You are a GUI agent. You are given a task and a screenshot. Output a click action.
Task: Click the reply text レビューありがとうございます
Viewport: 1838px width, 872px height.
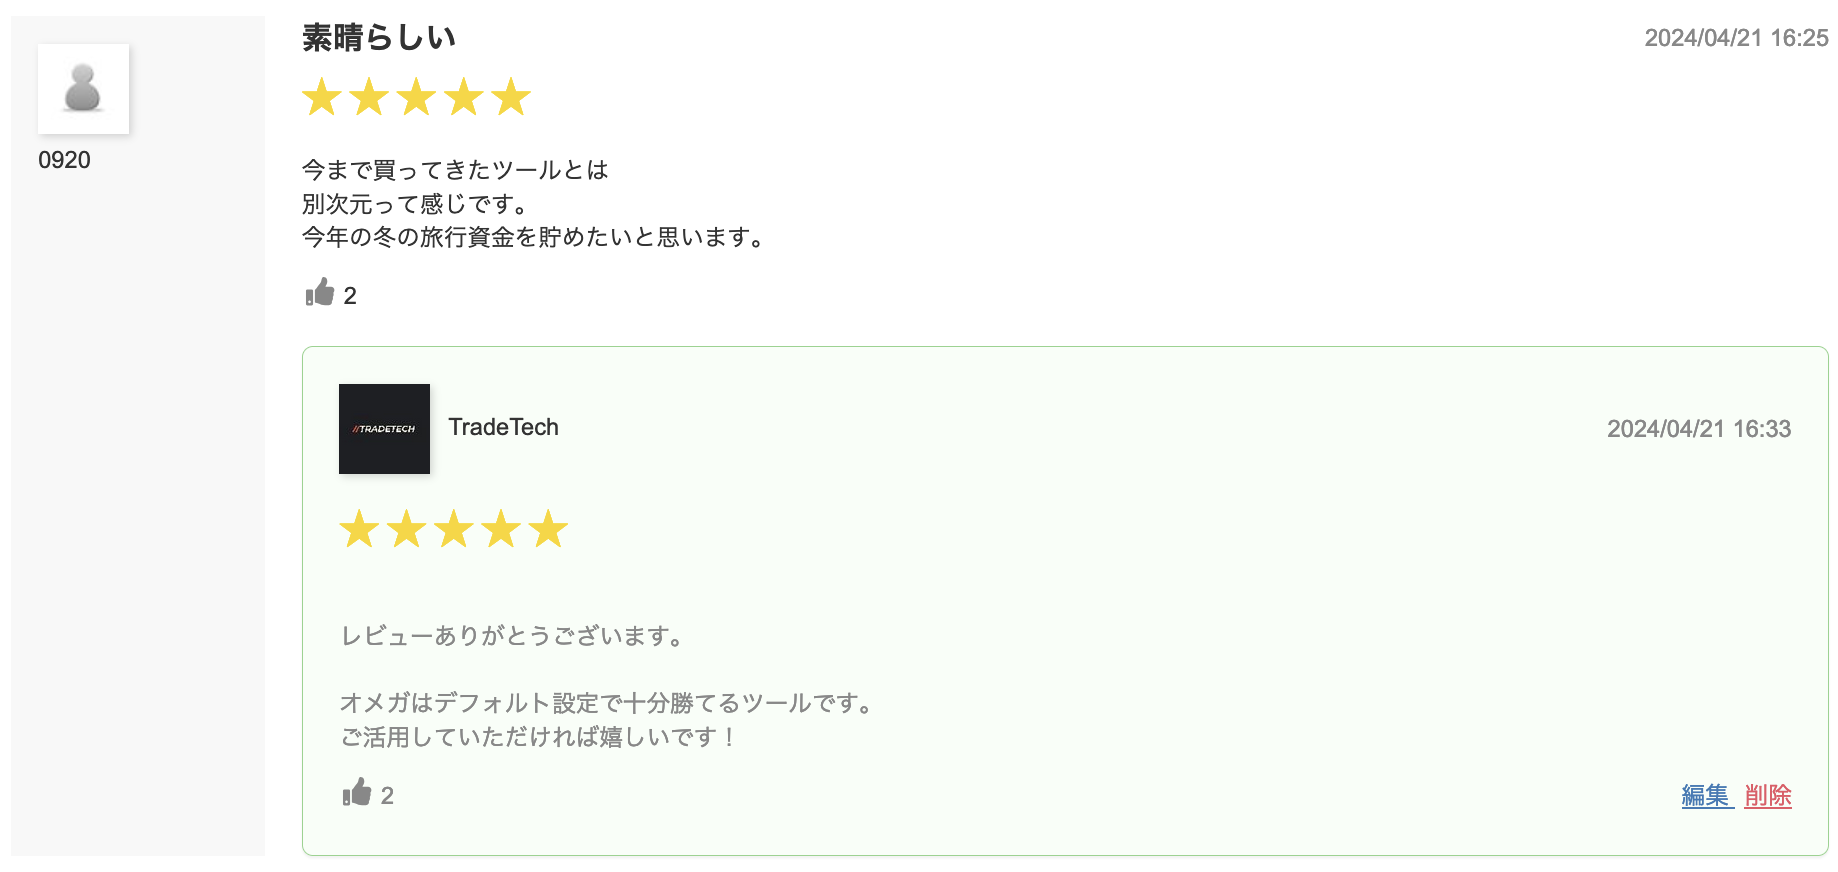tap(512, 636)
